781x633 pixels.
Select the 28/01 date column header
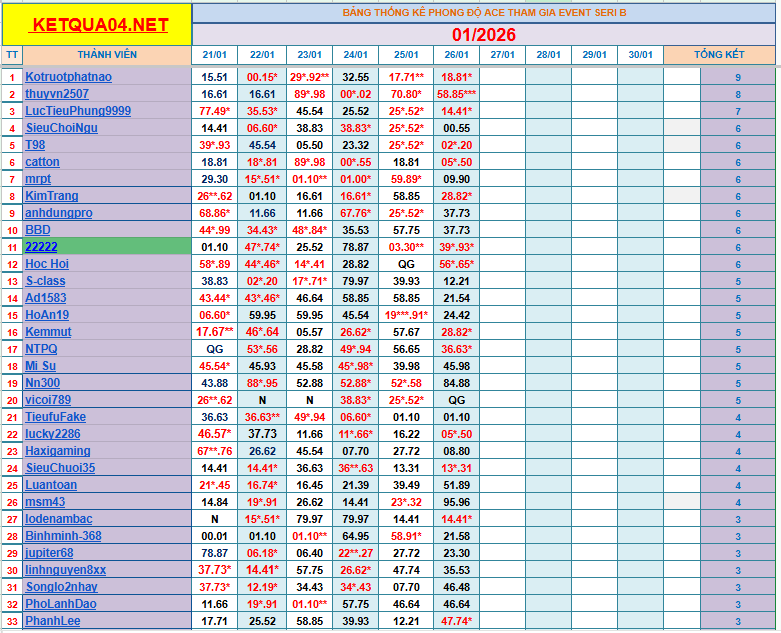(547, 55)
